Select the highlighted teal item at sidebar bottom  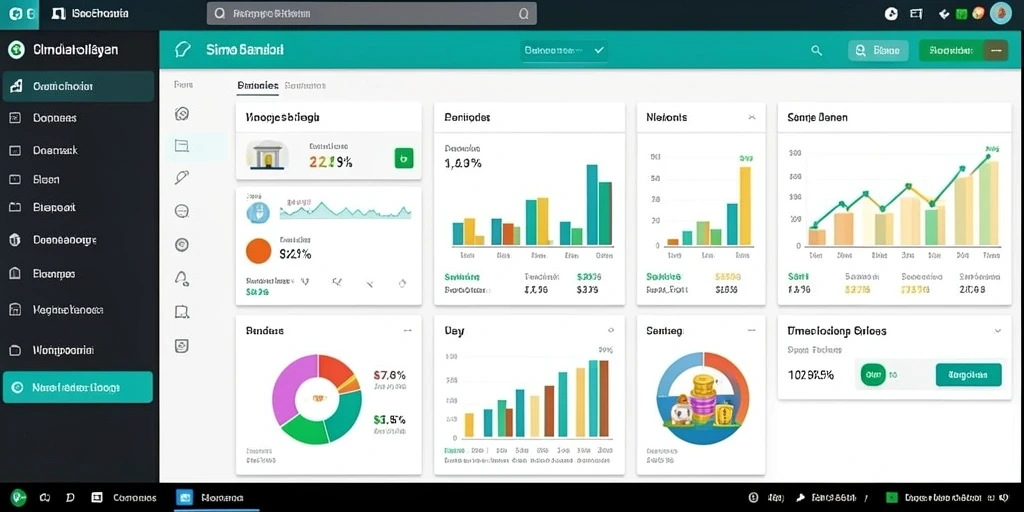(78, 387)
